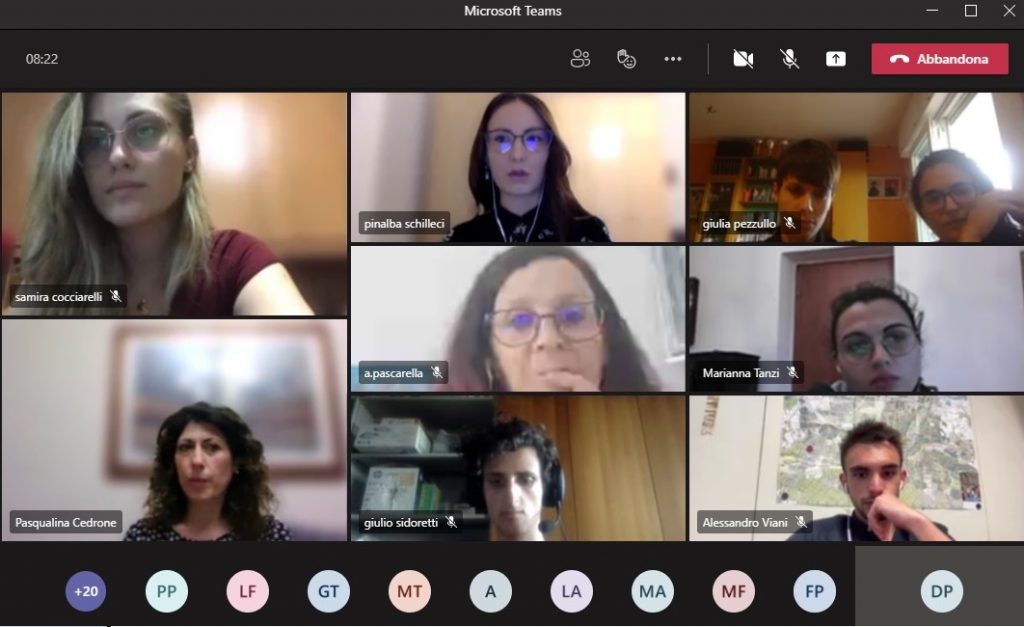Click Alessandro Viani's muted mic icon

pos(801,522)
